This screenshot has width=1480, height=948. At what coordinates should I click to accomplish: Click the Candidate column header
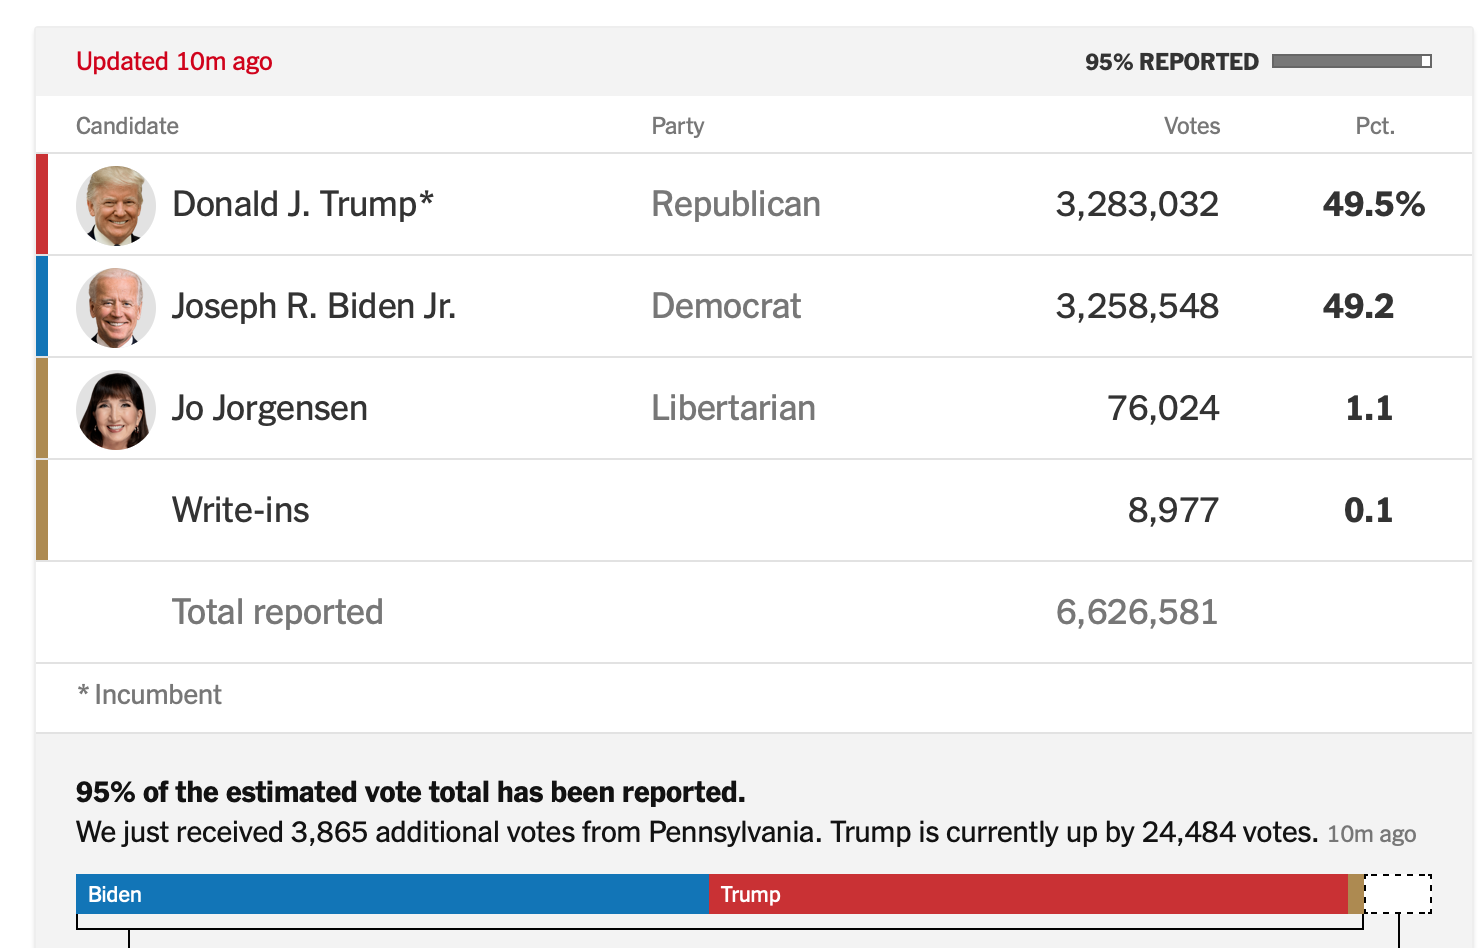[127, 126]
